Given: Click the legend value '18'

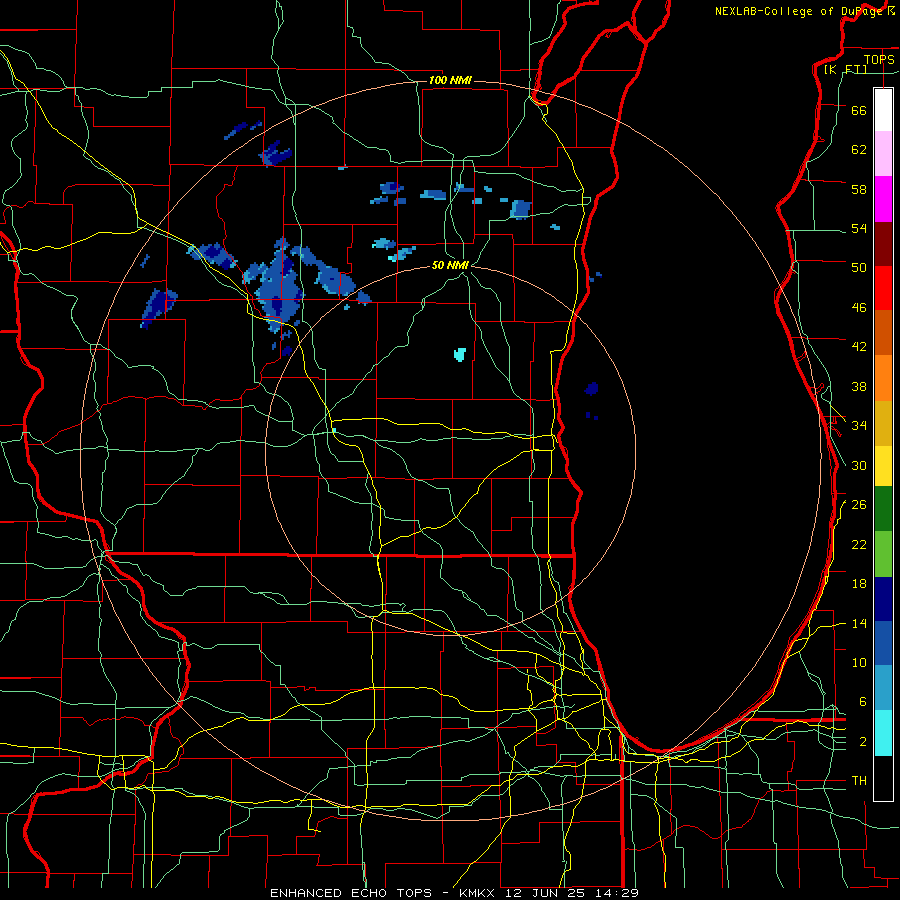Looking at the screenshot, I should click(x=859, y=584).
